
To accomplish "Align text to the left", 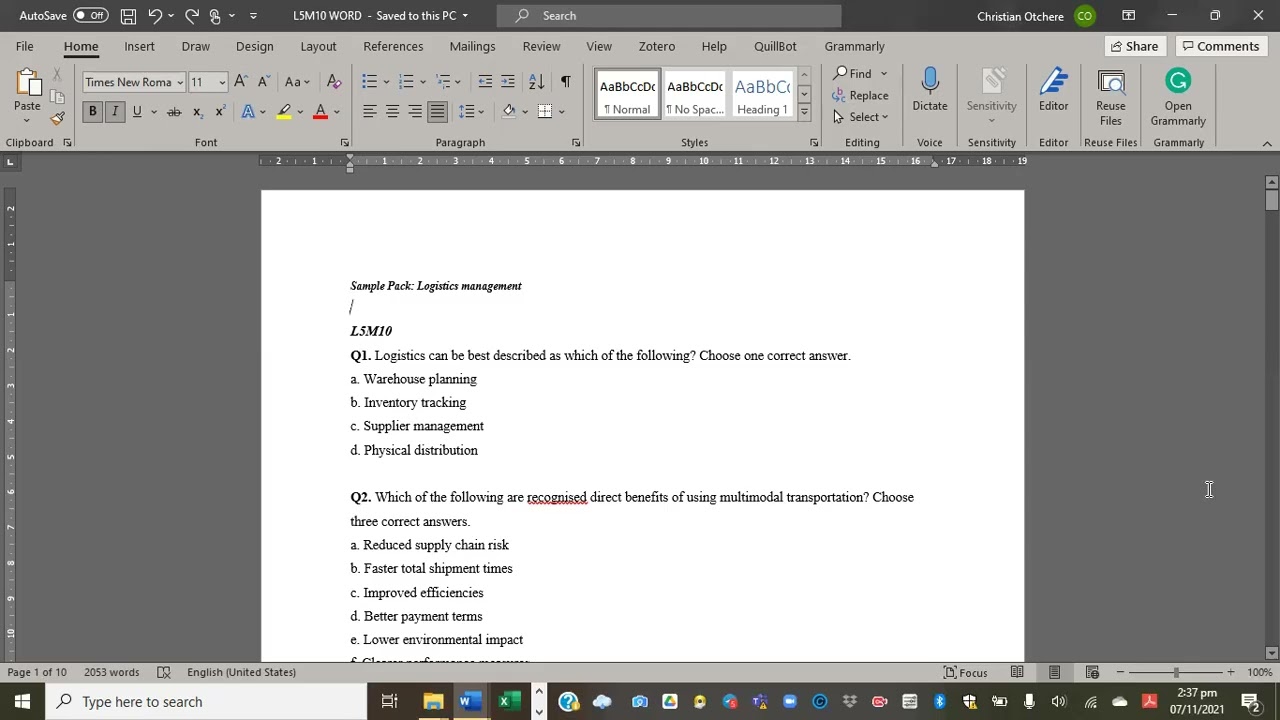I will coord(369,111).
